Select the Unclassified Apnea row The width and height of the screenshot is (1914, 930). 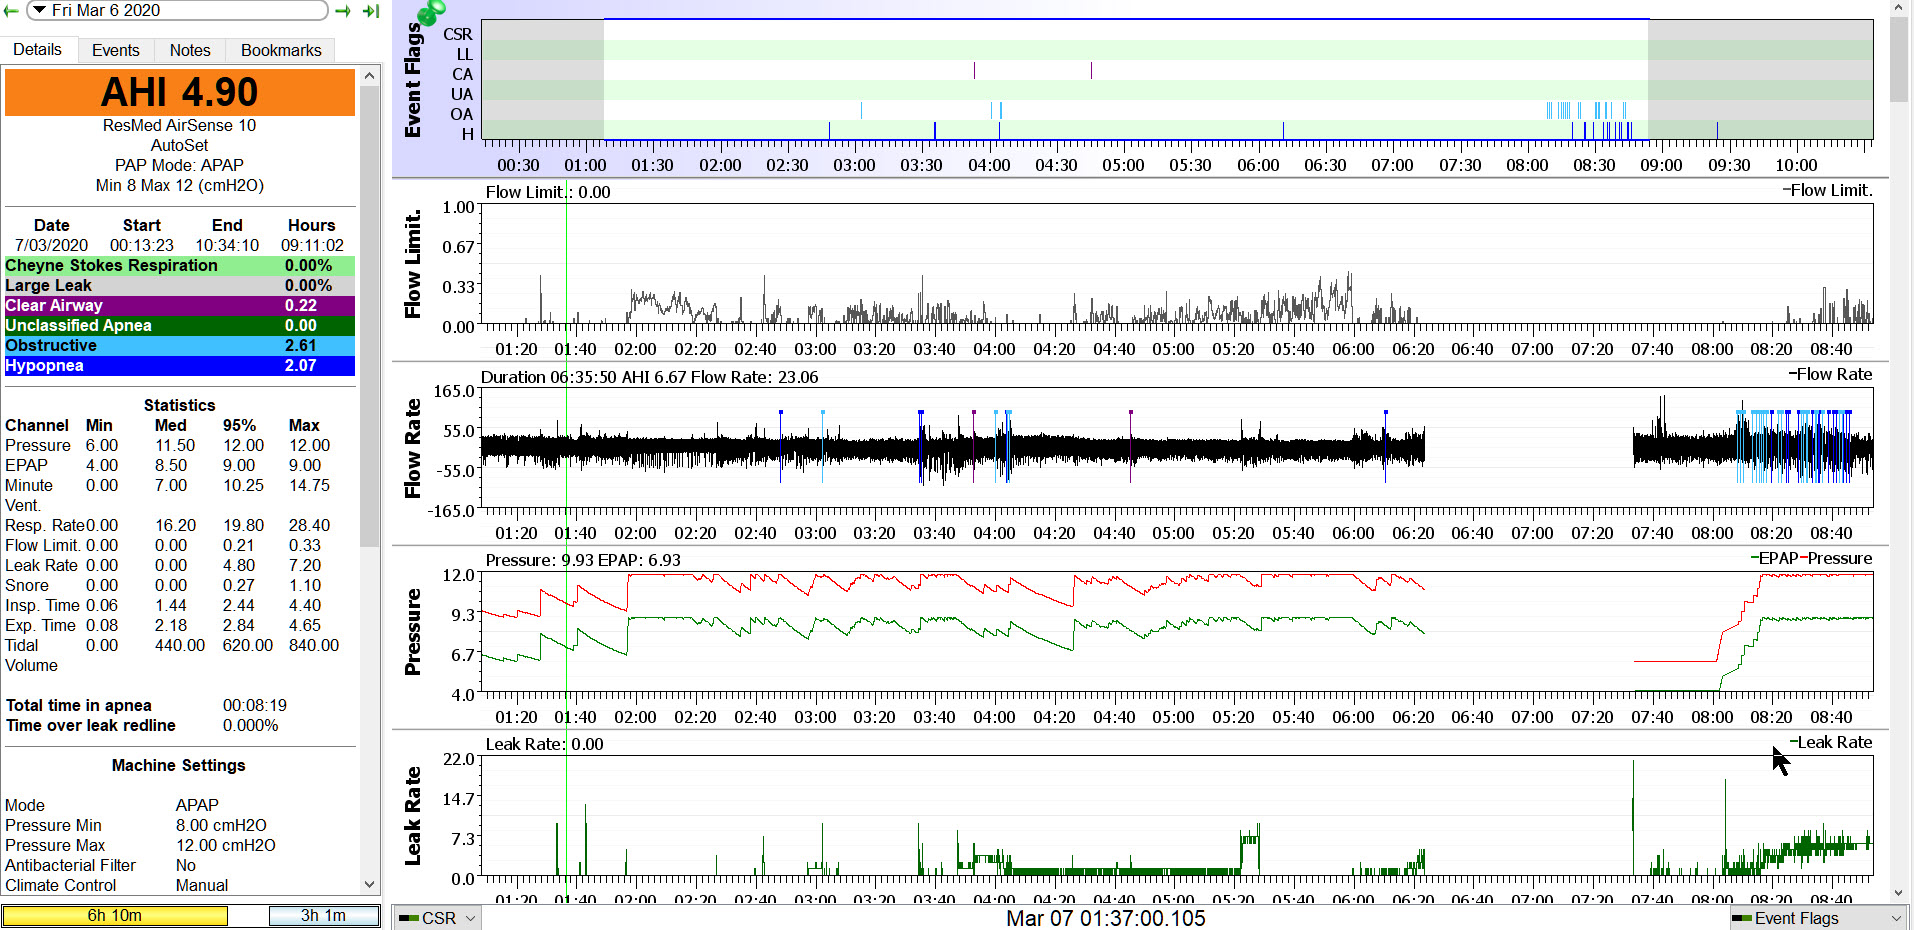pyautogui.click(x=180, y=326)
